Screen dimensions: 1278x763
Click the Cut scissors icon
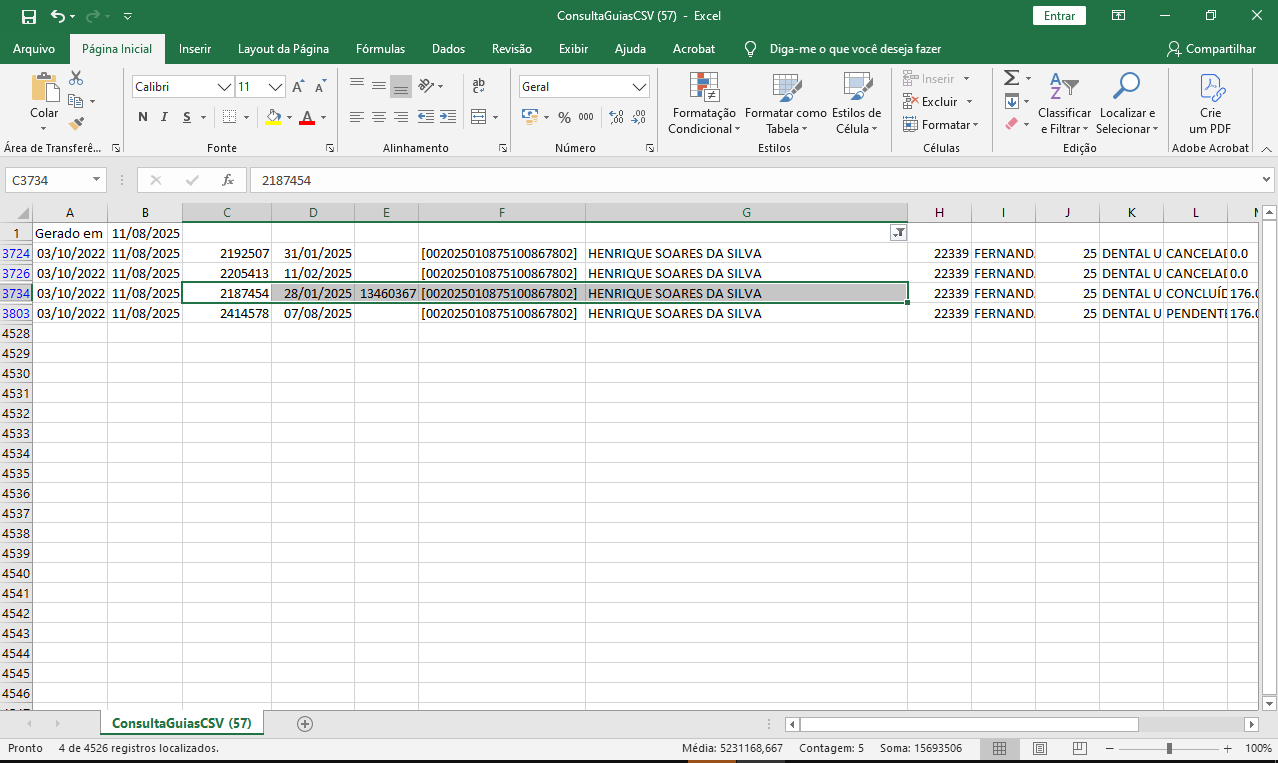click(x=76, y=78)
